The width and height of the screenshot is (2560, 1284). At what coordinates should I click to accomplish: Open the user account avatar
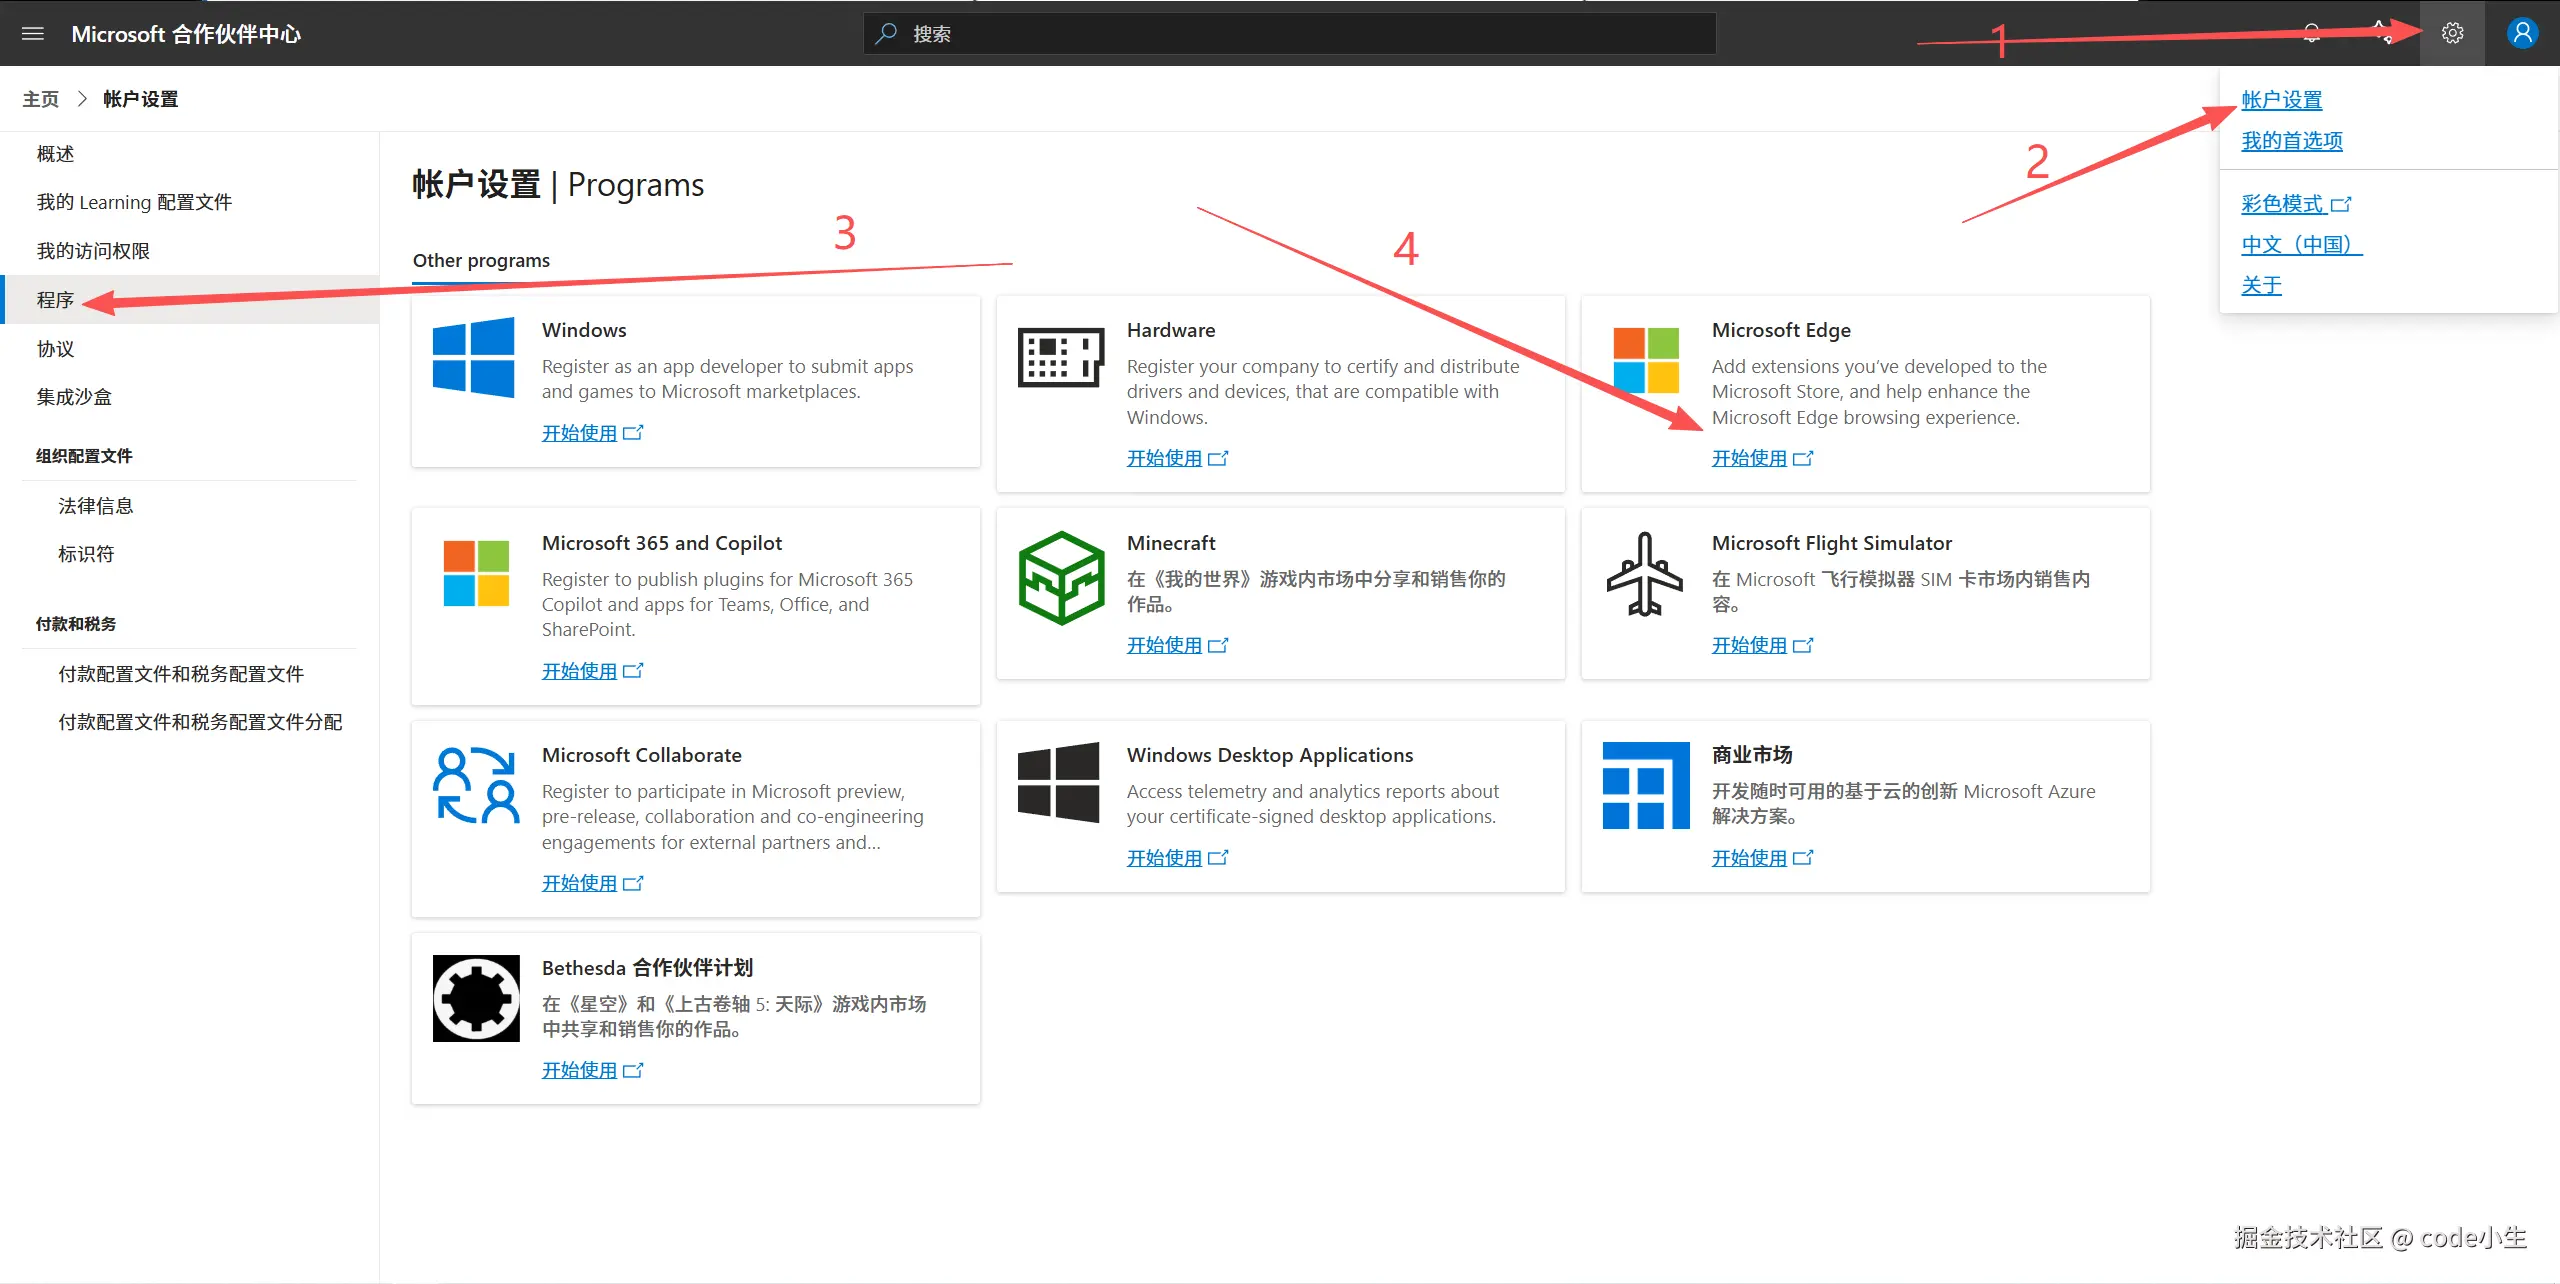point(2522,34)
